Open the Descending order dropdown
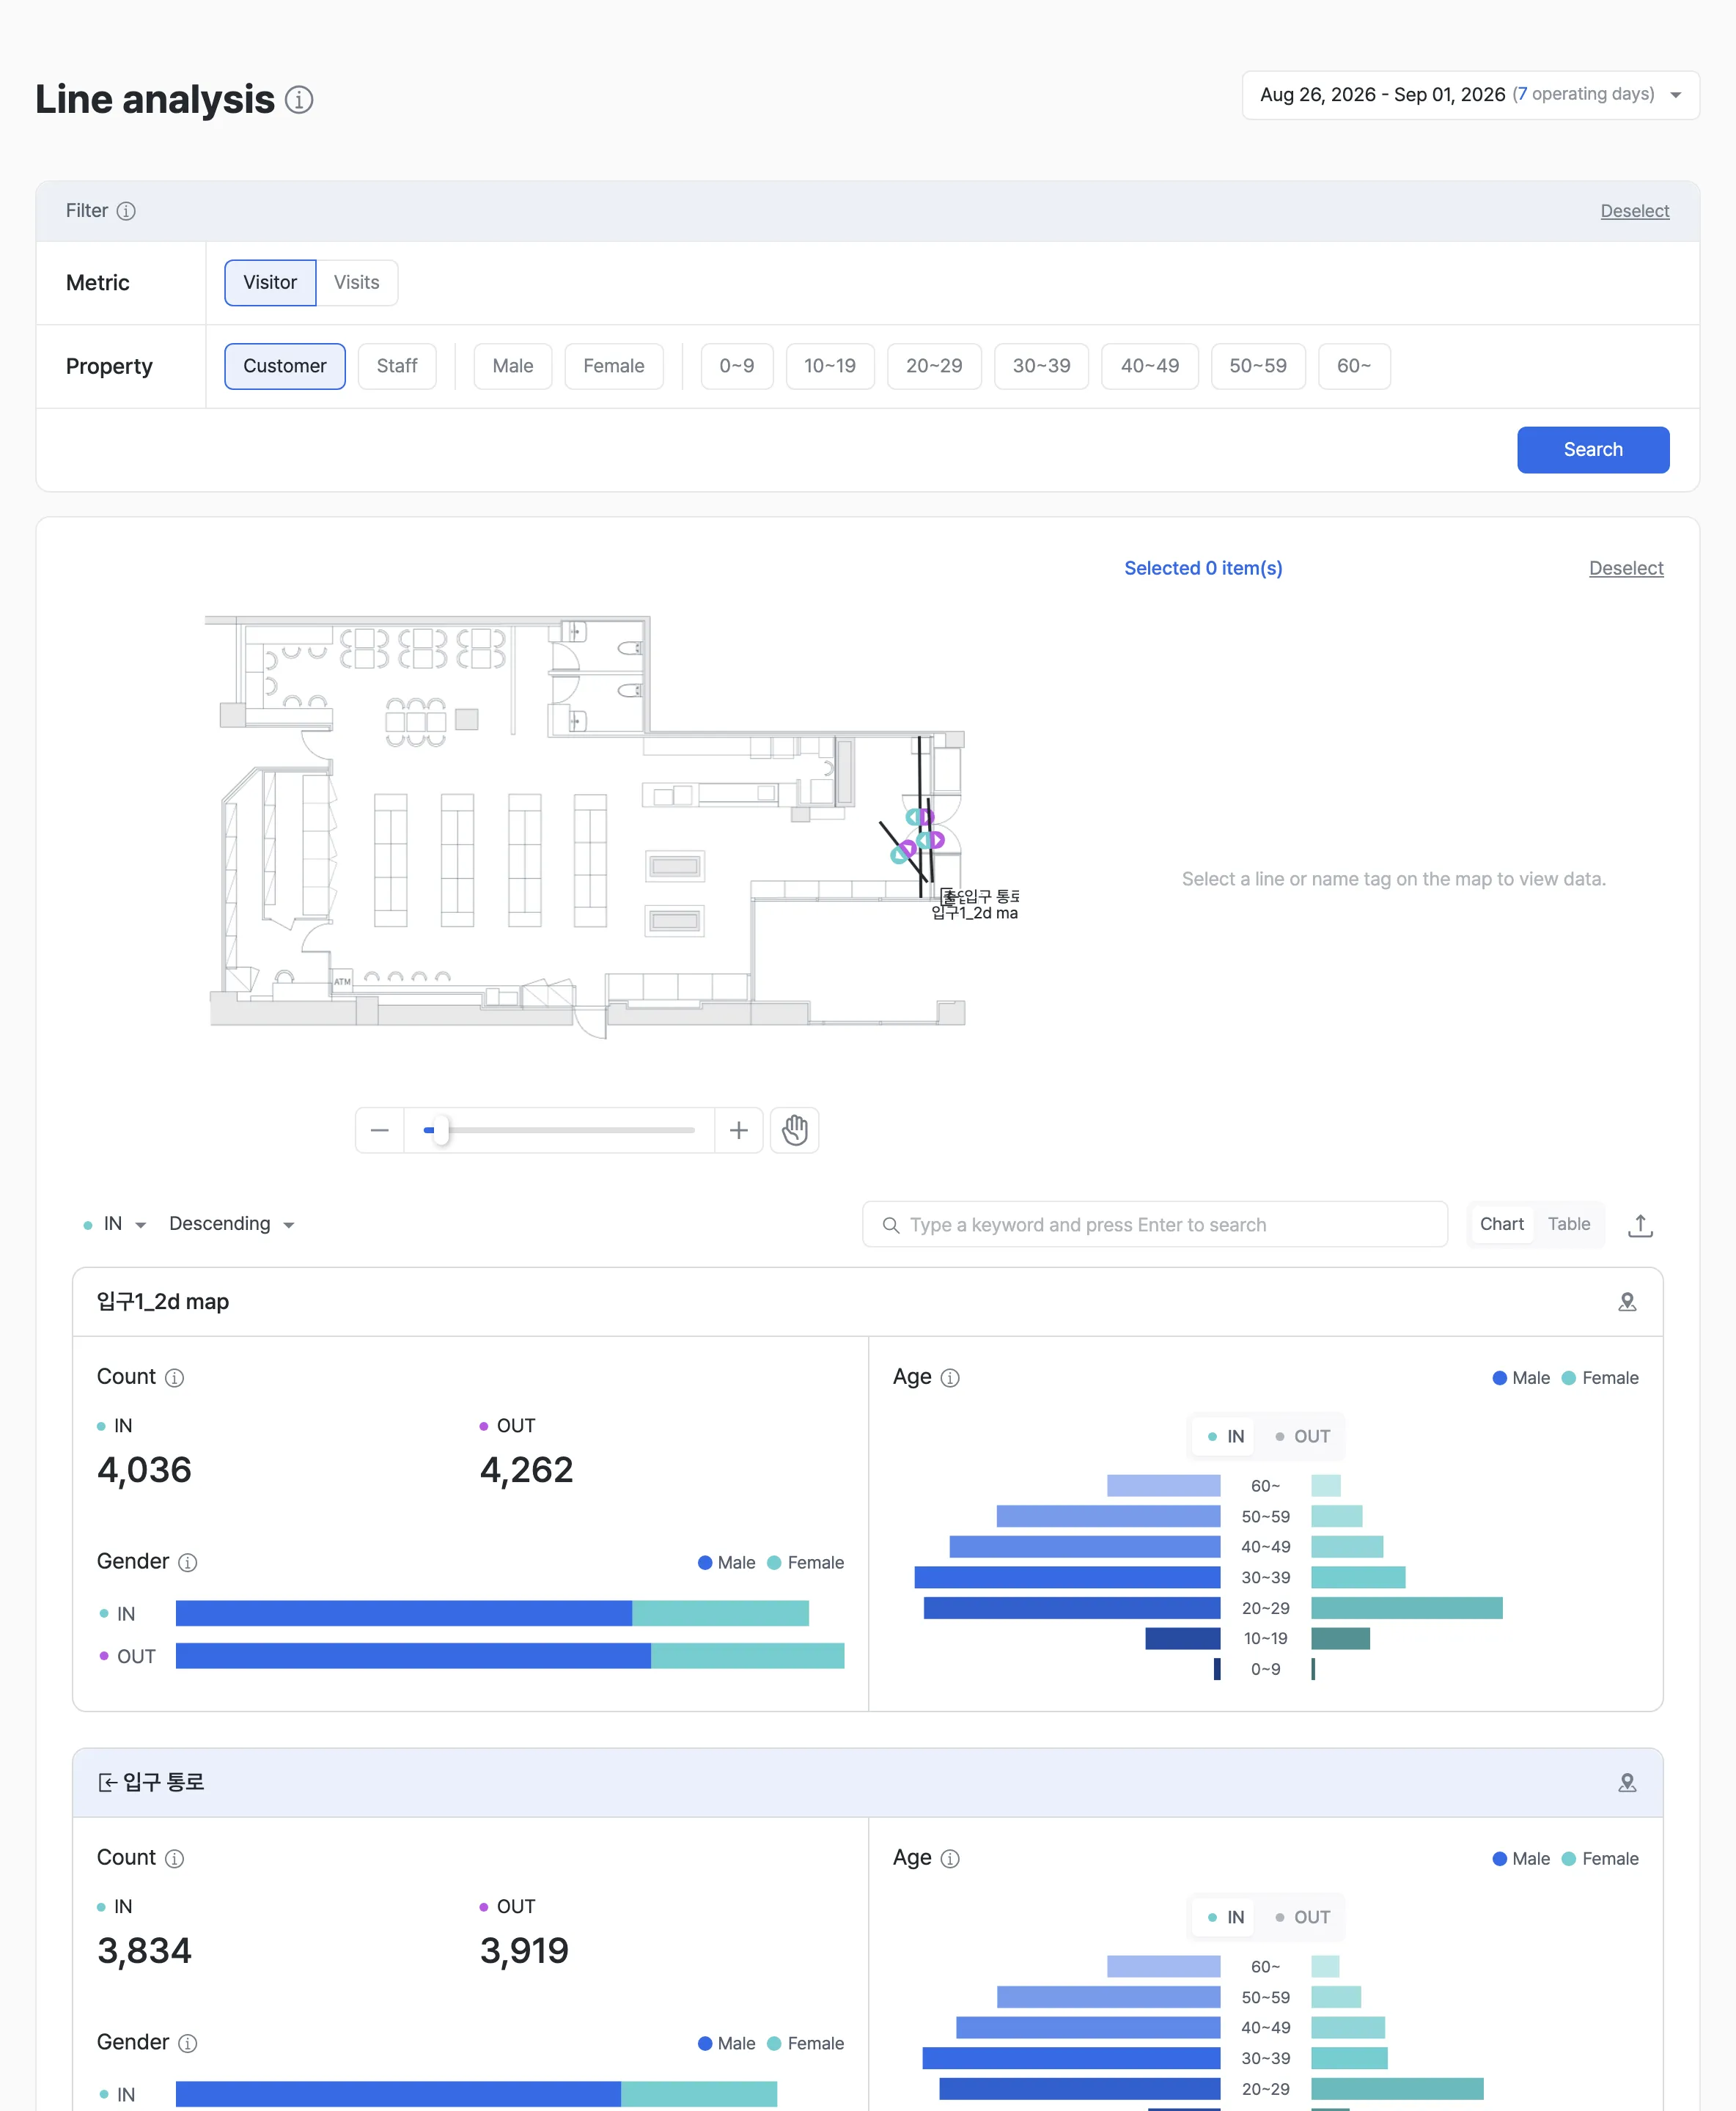 tap(231, 1224)
